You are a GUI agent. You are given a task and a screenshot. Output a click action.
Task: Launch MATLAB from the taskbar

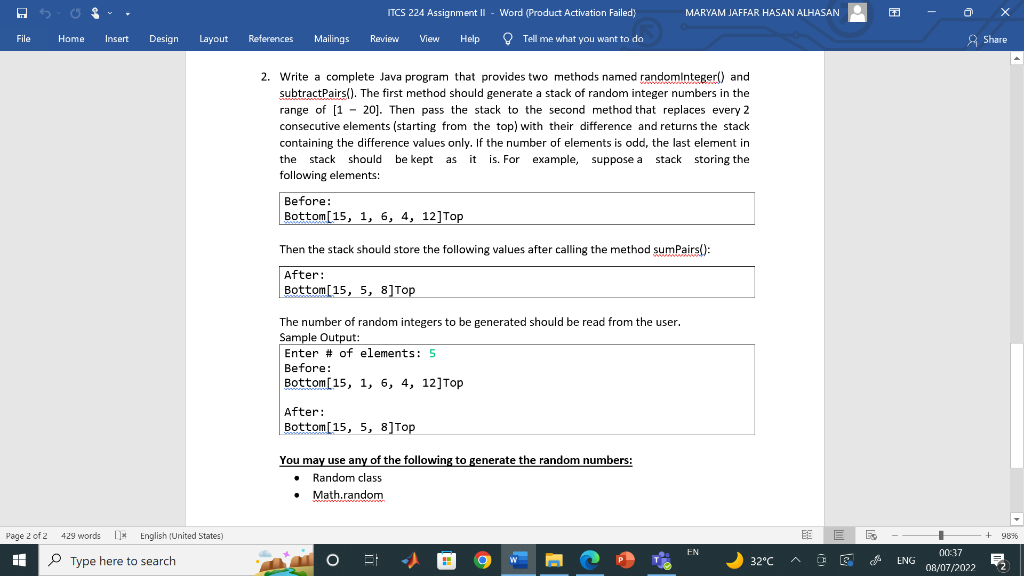coord(409,560)
